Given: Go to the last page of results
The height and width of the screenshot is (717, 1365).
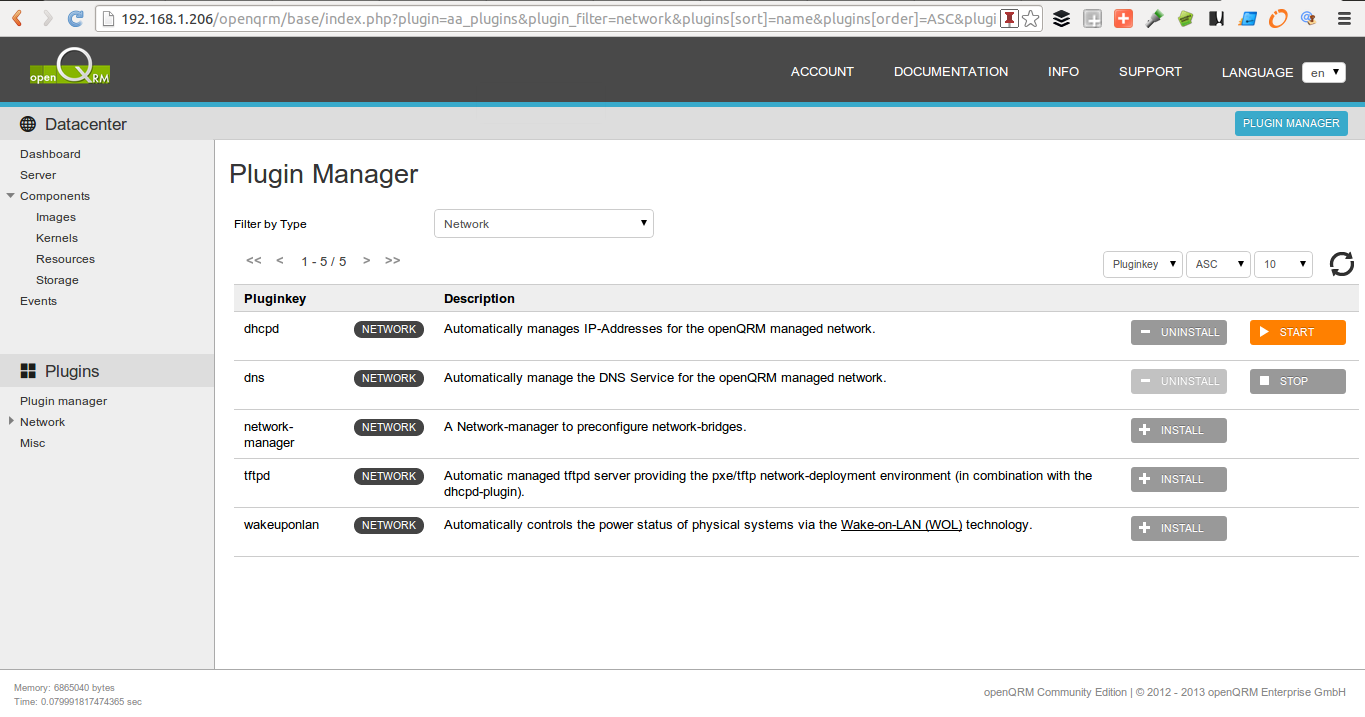Looking at the screenshot, I should coord(393,261).
